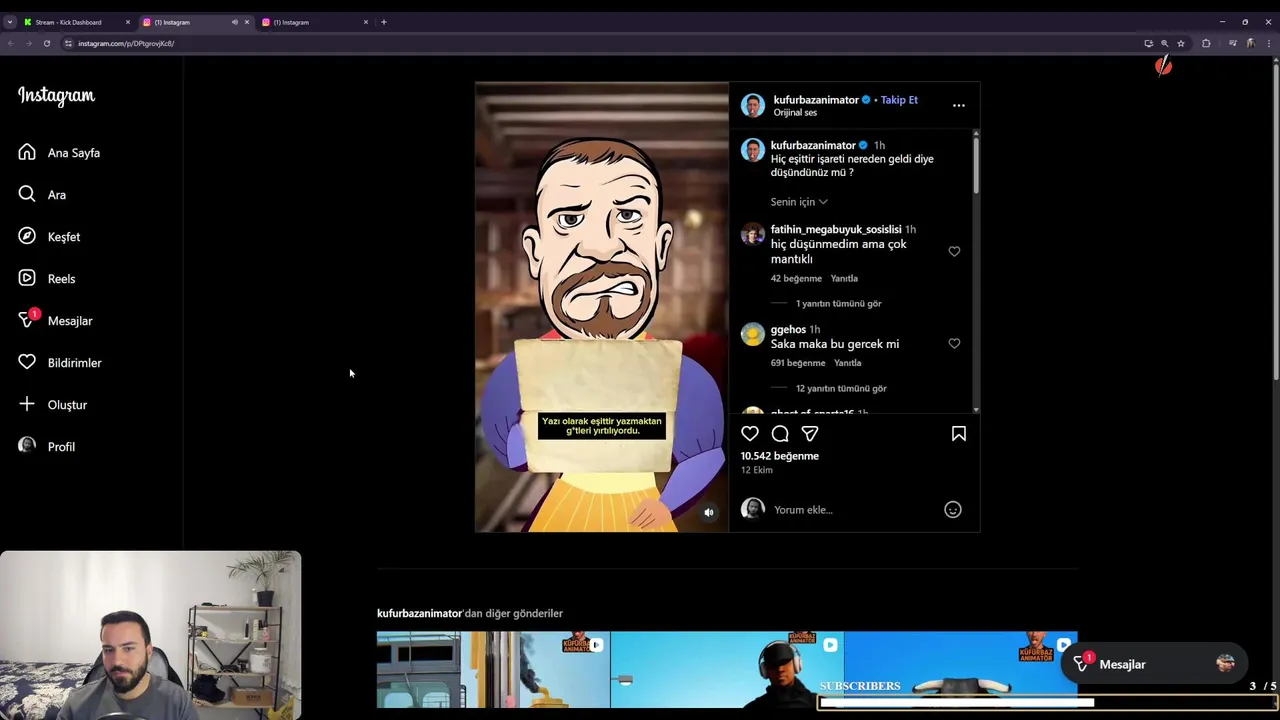Open a new browser tab
This screenshot has height=720, width=1280.
point(383,22)
